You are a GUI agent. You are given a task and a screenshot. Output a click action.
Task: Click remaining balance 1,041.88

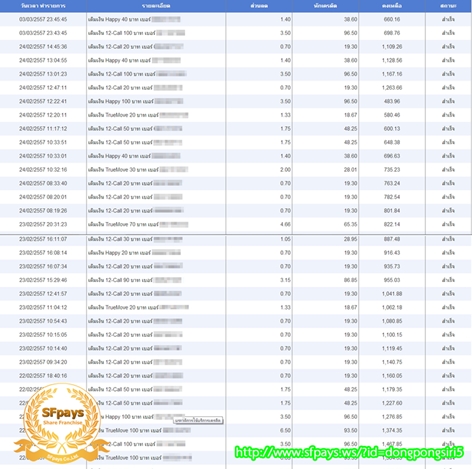(x=392, y=294)
